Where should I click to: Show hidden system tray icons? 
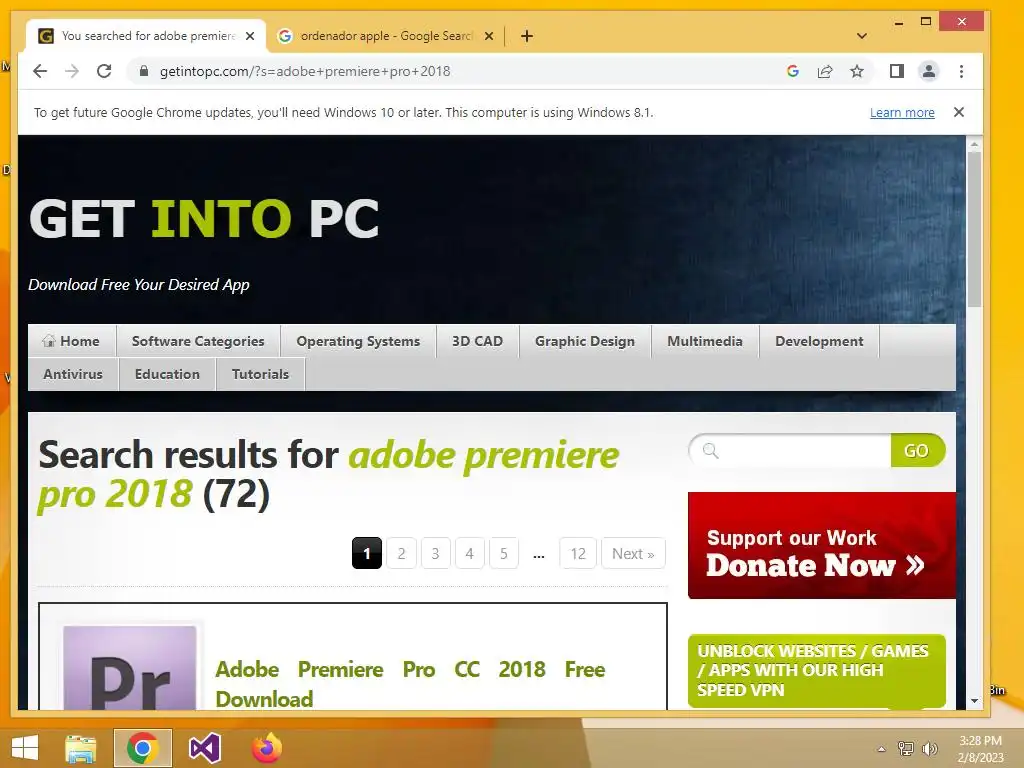coord(882,749)
